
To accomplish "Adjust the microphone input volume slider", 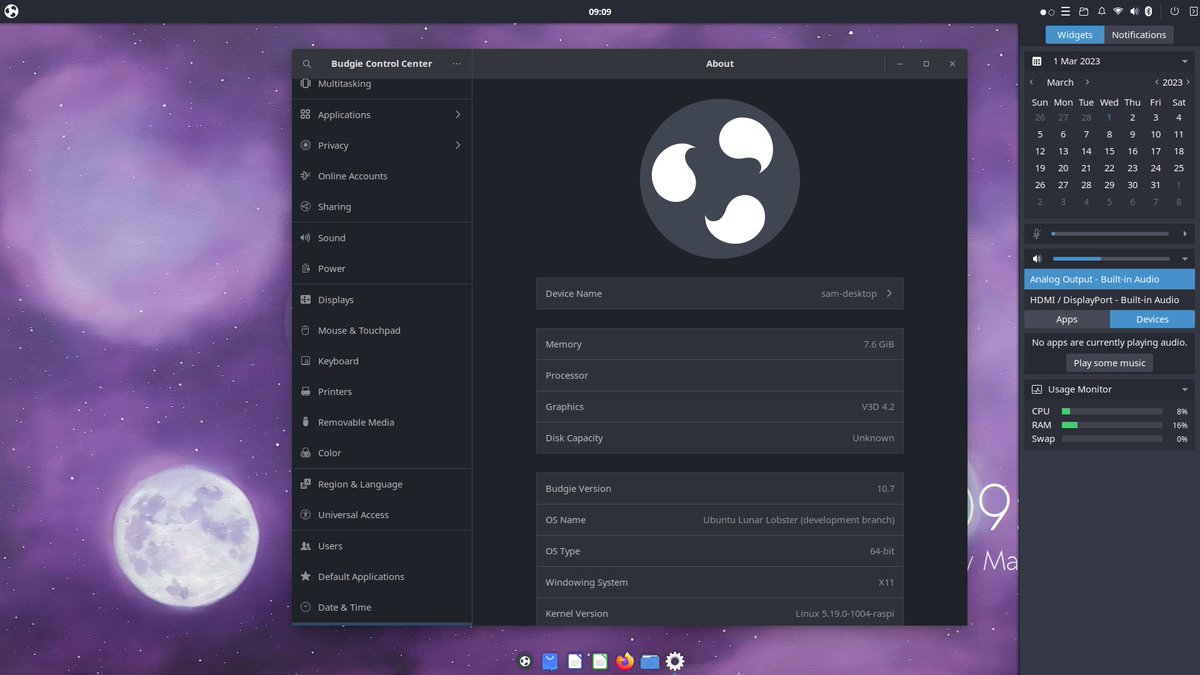I will tap(1110, 234).
